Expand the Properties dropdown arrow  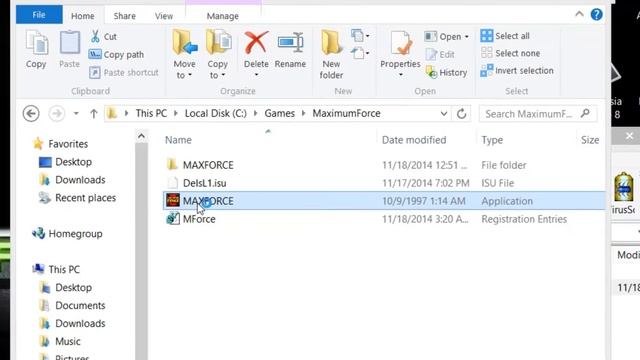pos(400,75)
